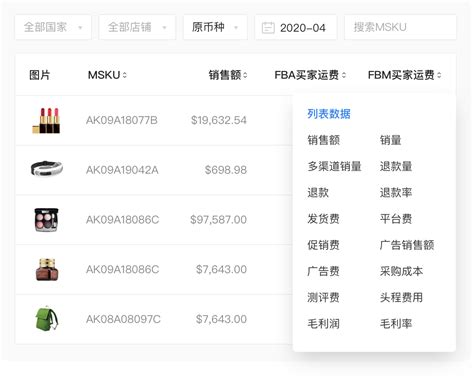Choose 退款量 option
This screenshot has width=474, height=379.
[396, 166]
